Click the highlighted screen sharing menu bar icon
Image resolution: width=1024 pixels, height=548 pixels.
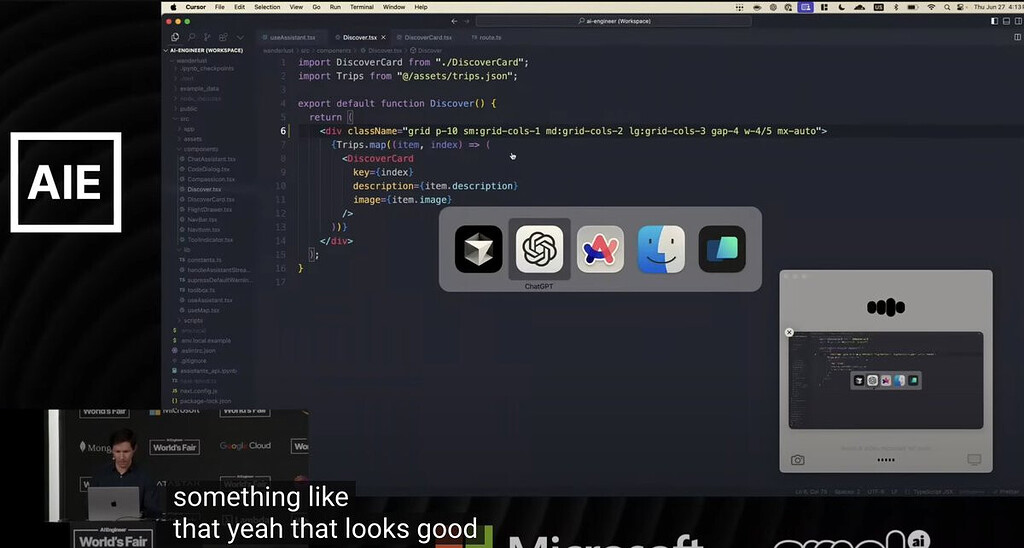(x=806, y=7)
